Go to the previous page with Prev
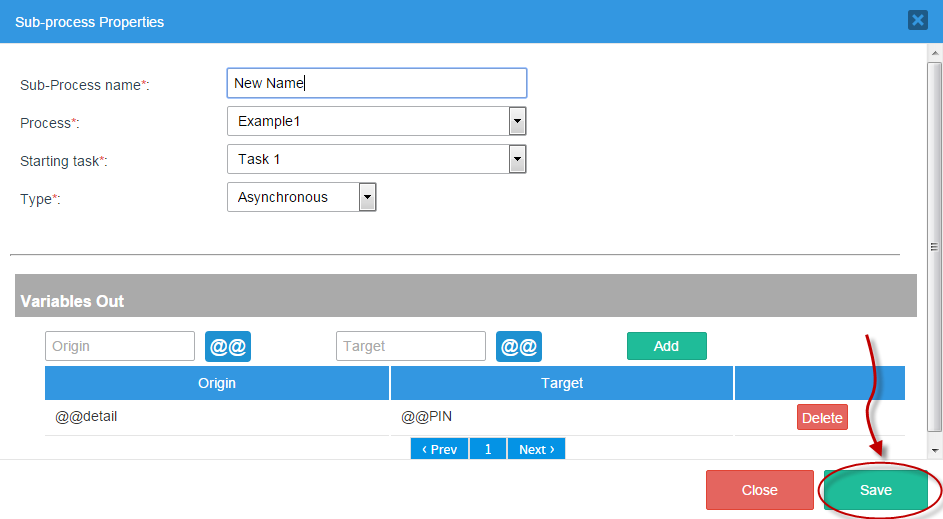 [439, 449]
